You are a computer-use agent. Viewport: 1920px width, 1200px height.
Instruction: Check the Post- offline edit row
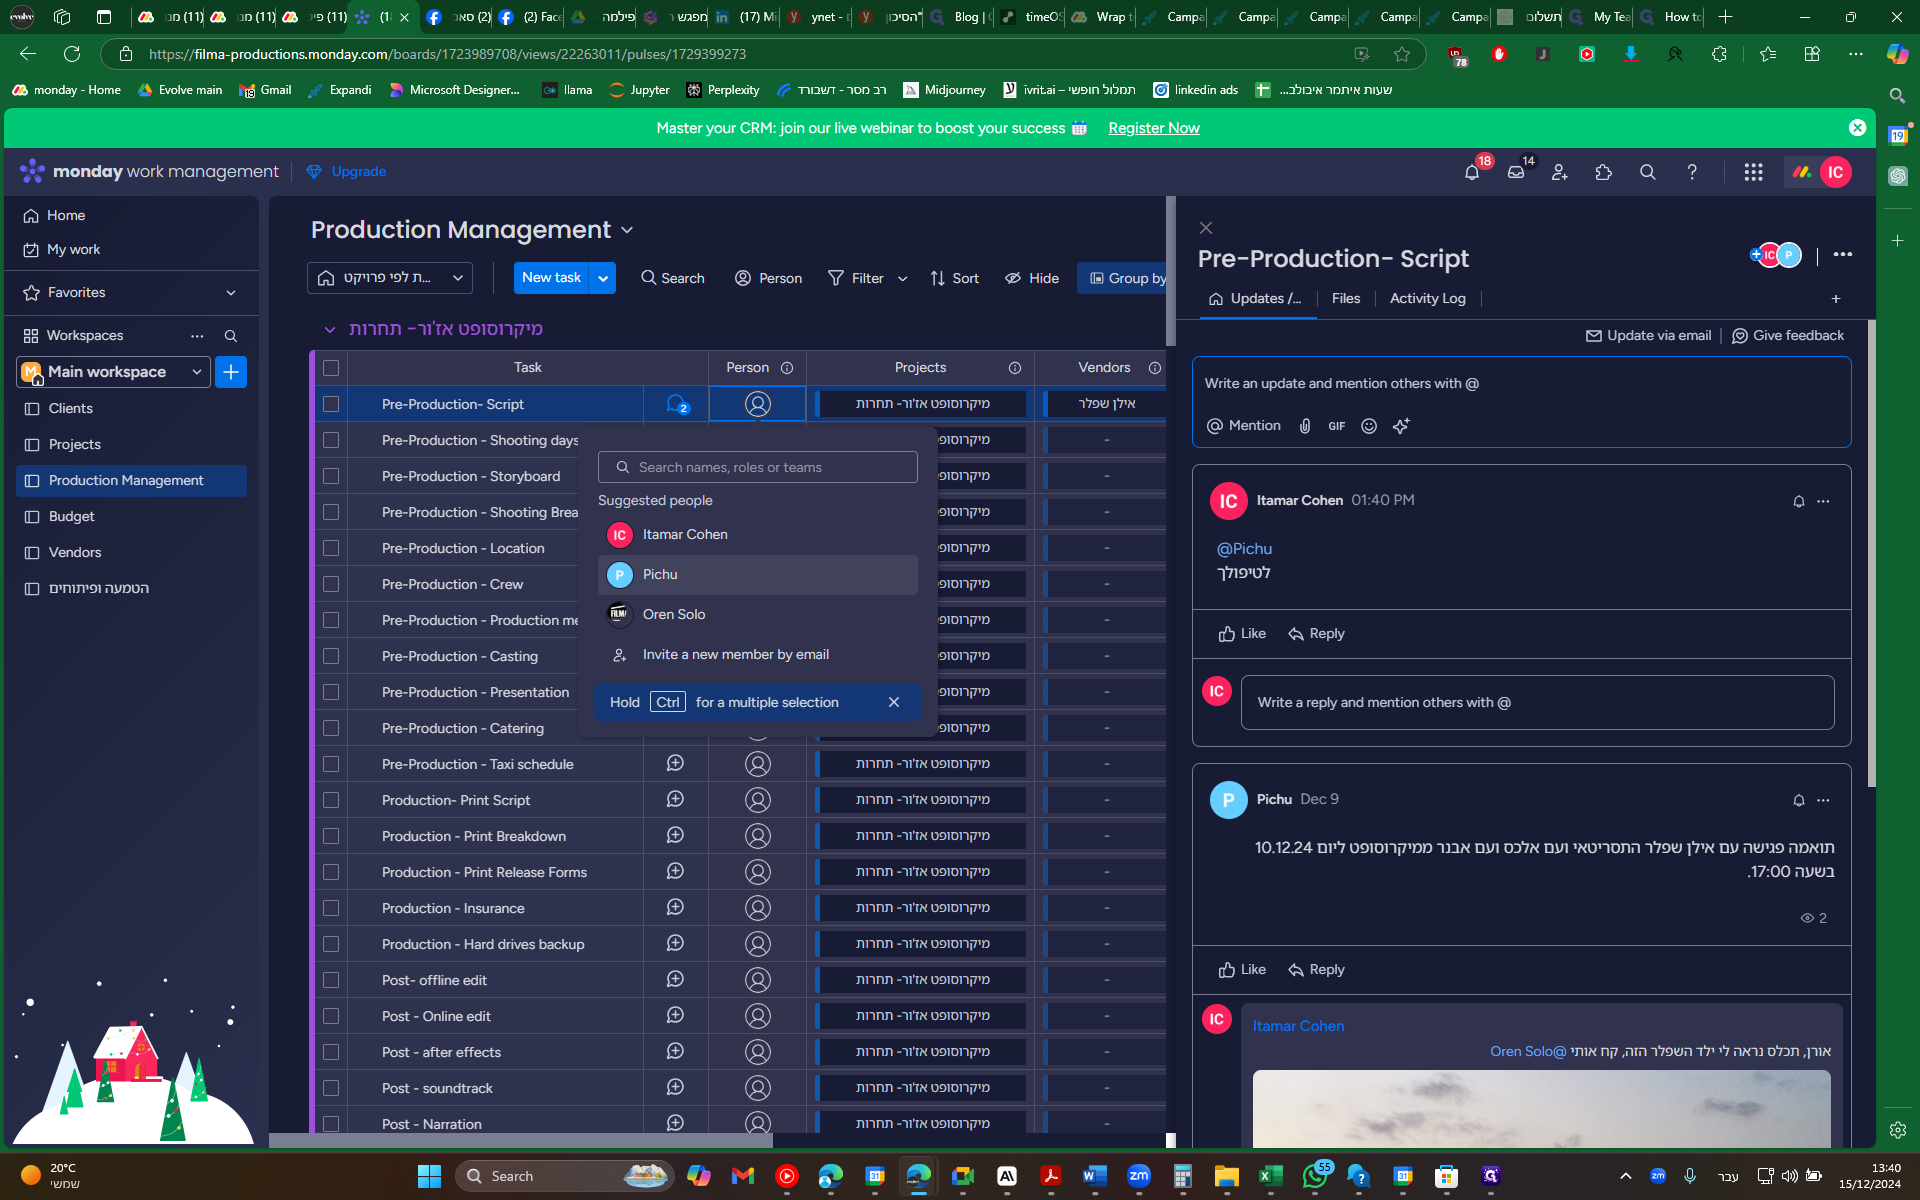[x=331, y=980]
